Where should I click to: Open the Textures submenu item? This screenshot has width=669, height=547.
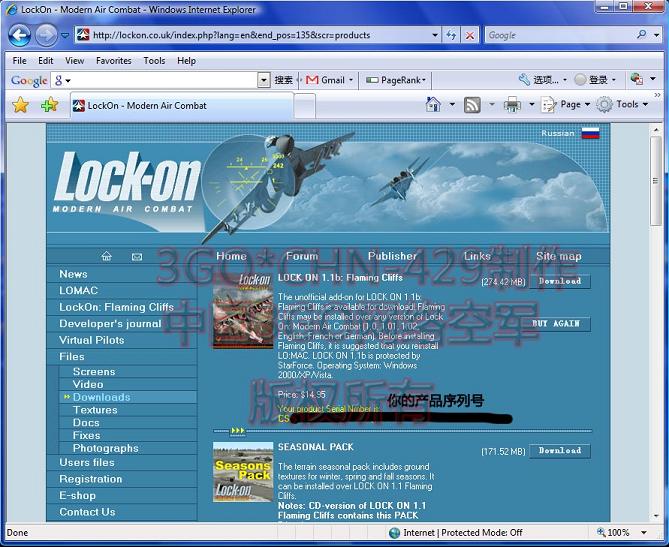click(x=95, y=410)
